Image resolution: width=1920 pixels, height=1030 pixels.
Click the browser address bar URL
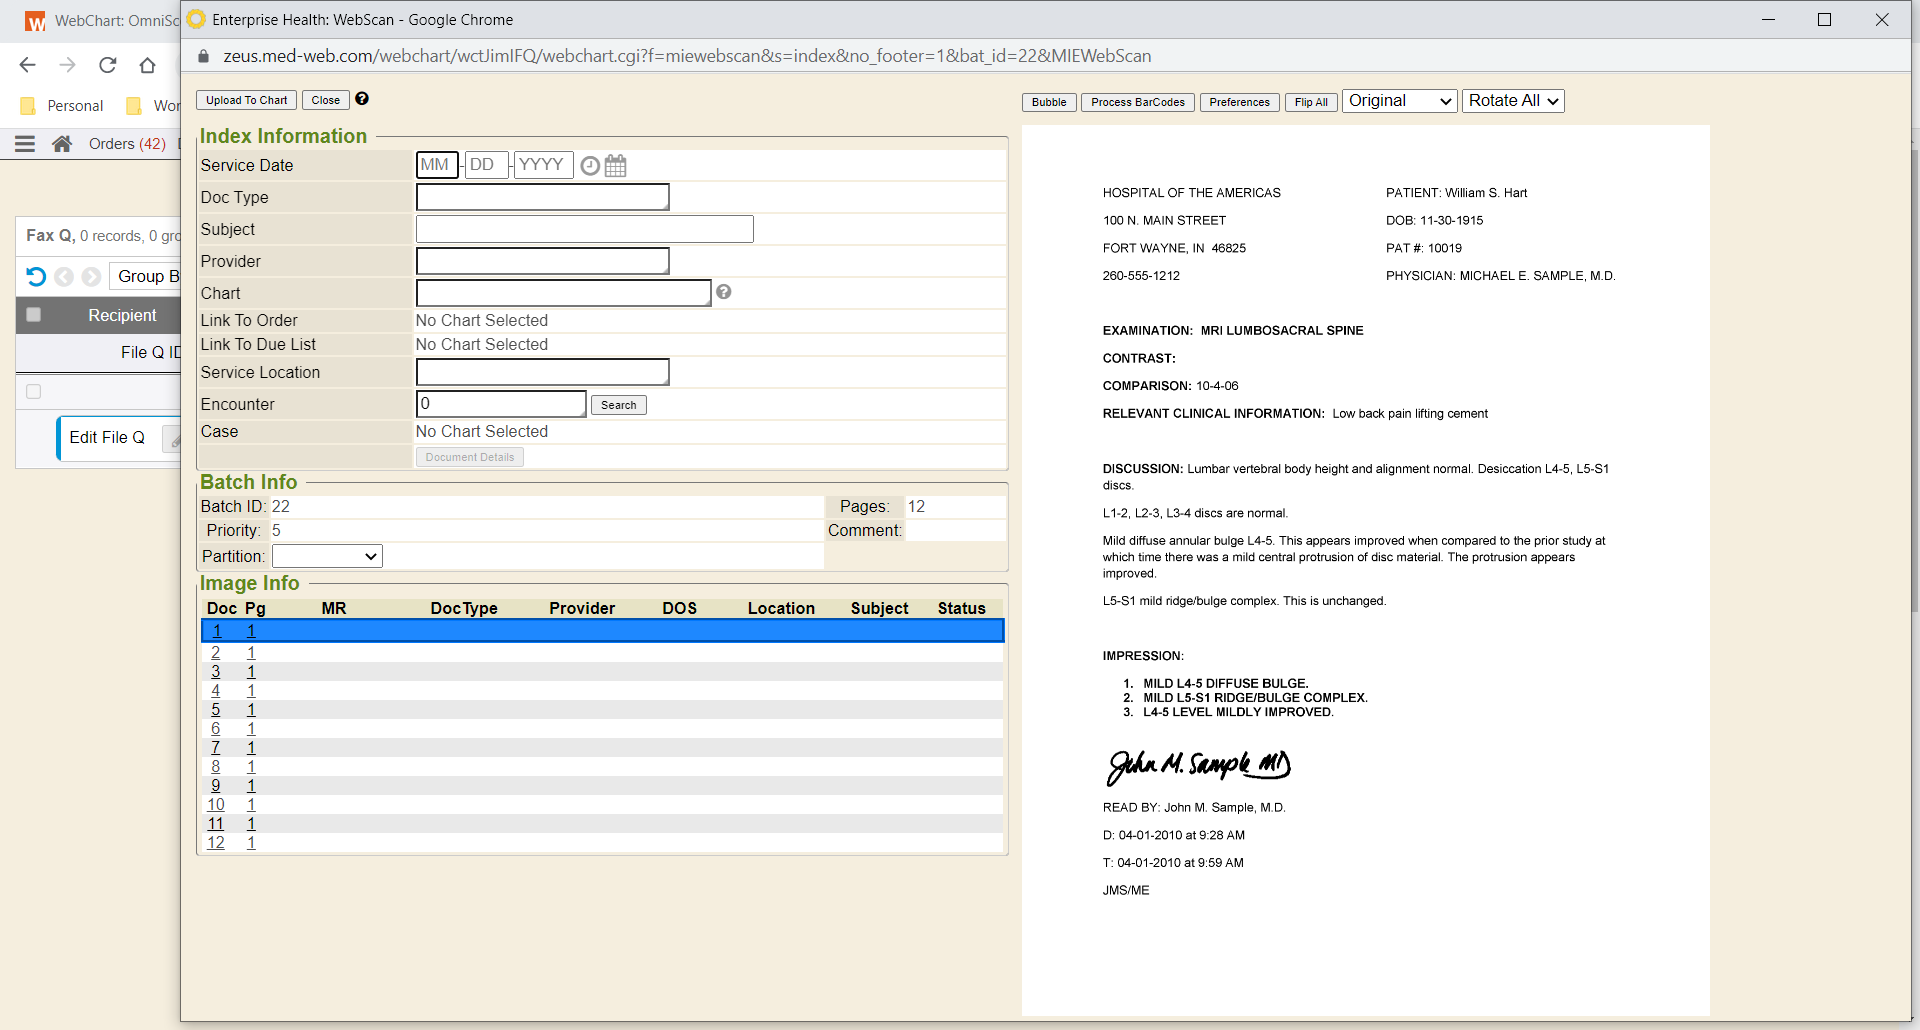(x=687, y=56)
